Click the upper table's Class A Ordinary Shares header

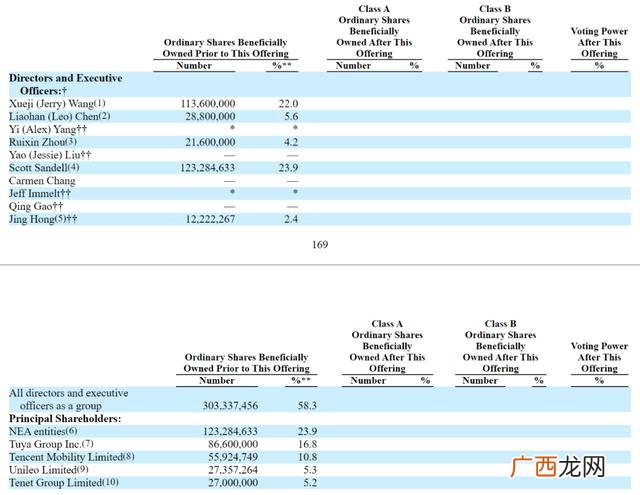[374, 31]
